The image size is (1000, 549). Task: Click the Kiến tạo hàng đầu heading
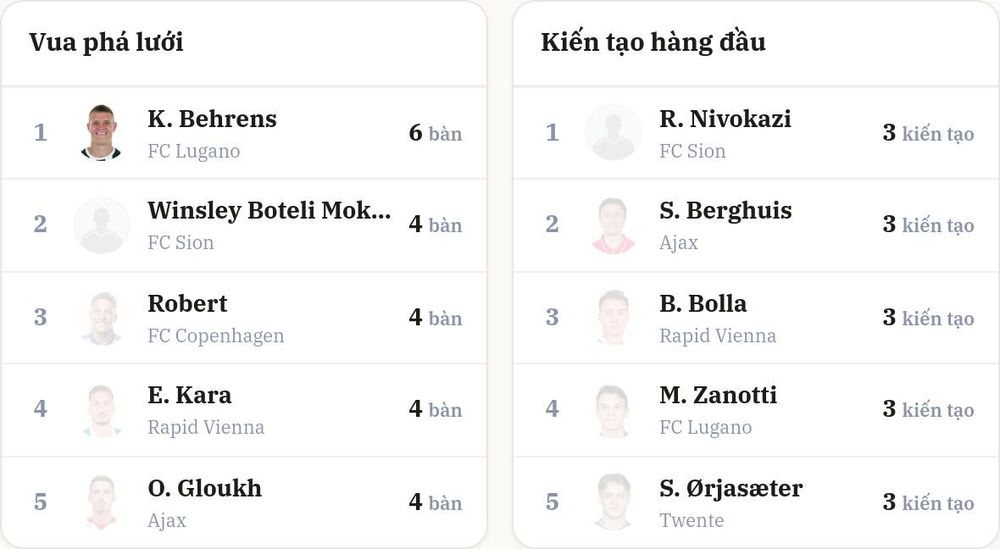pos(653,43)
